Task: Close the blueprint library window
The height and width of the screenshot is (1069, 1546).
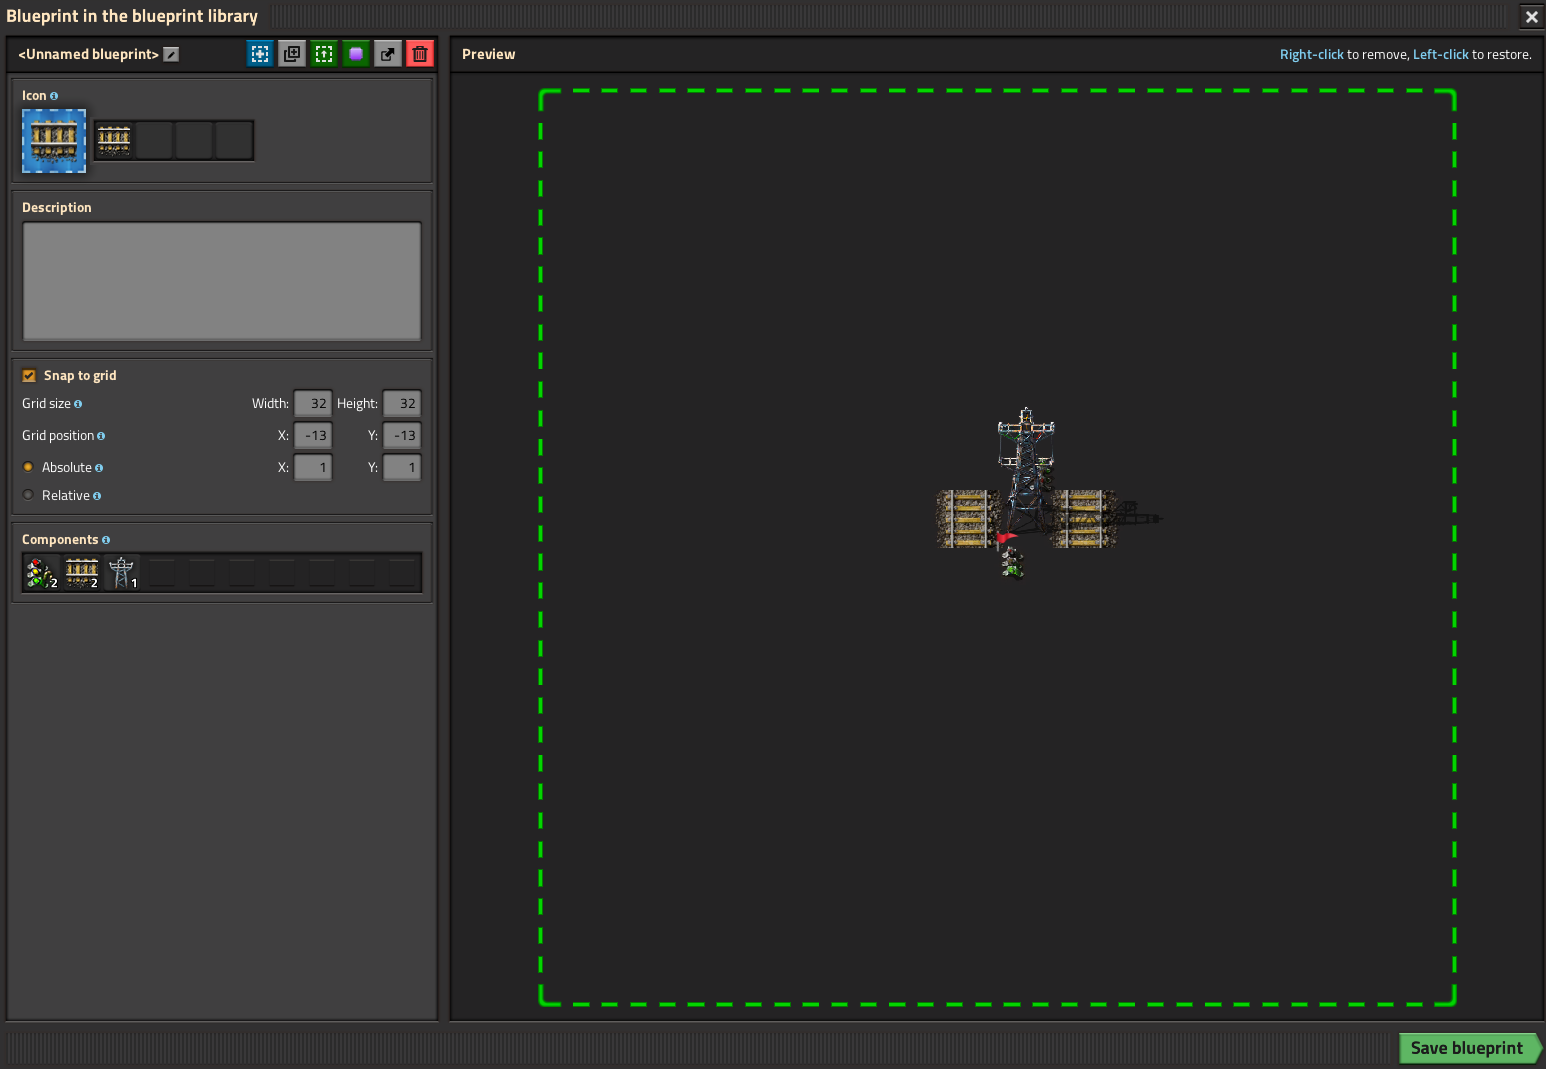Action: coord(1531,17)
